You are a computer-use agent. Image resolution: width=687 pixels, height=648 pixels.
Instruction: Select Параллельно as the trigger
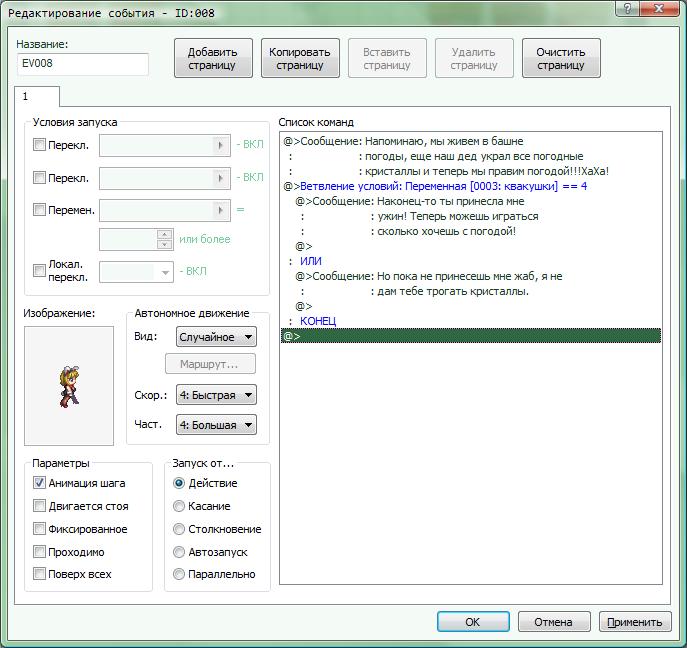pyautogui.click(x=180, y=575)
